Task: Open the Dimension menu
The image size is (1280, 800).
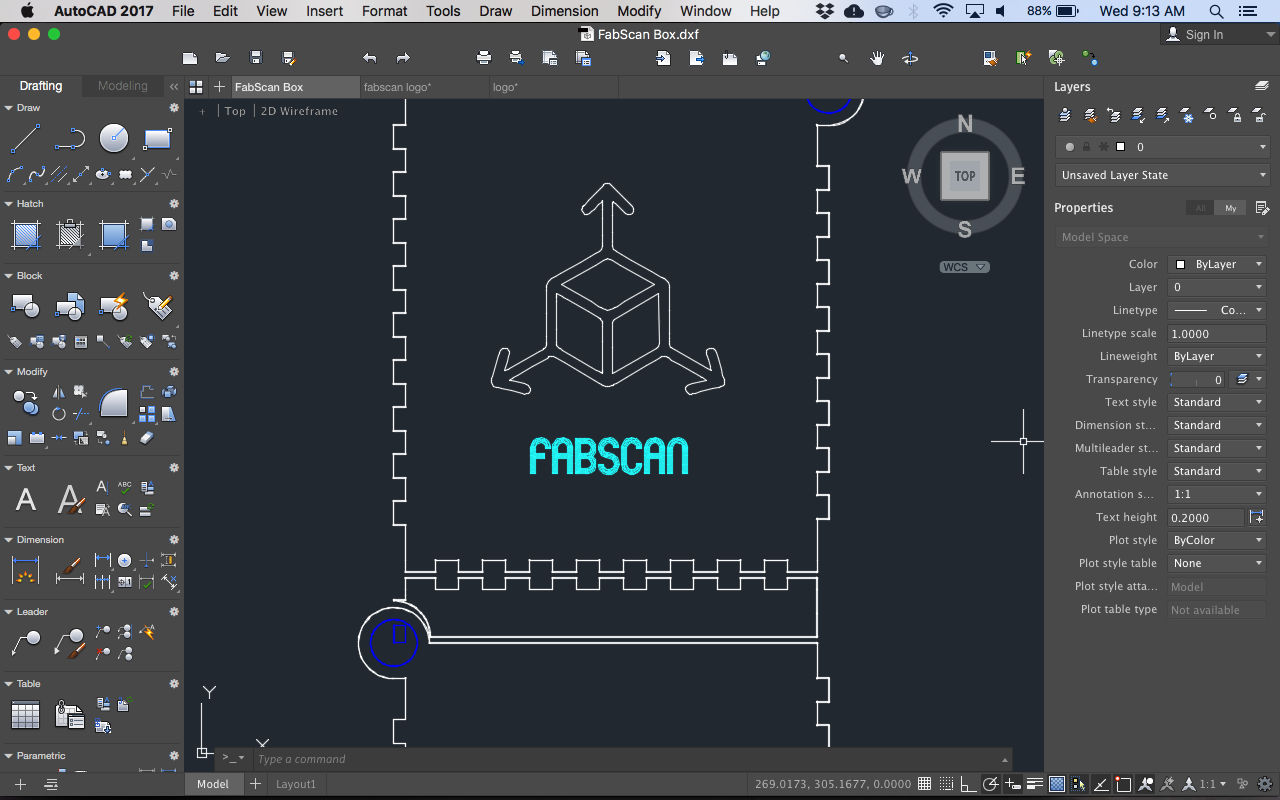Action: (x=565, y=11)
